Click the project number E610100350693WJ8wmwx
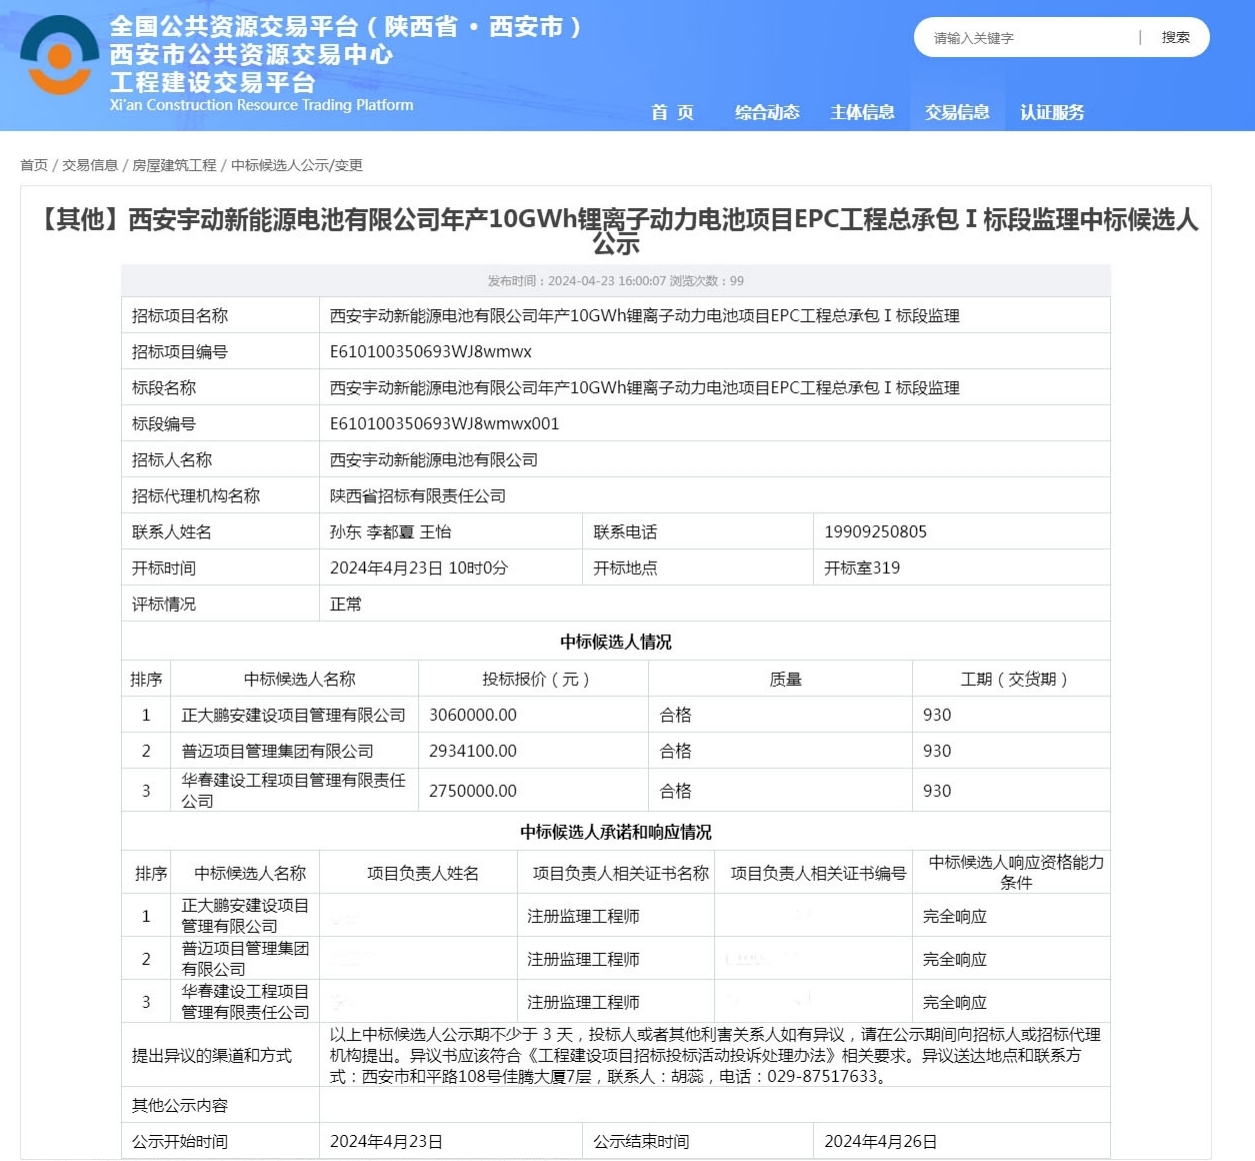The image size is (1255, 1161). (x=431, y=352)
